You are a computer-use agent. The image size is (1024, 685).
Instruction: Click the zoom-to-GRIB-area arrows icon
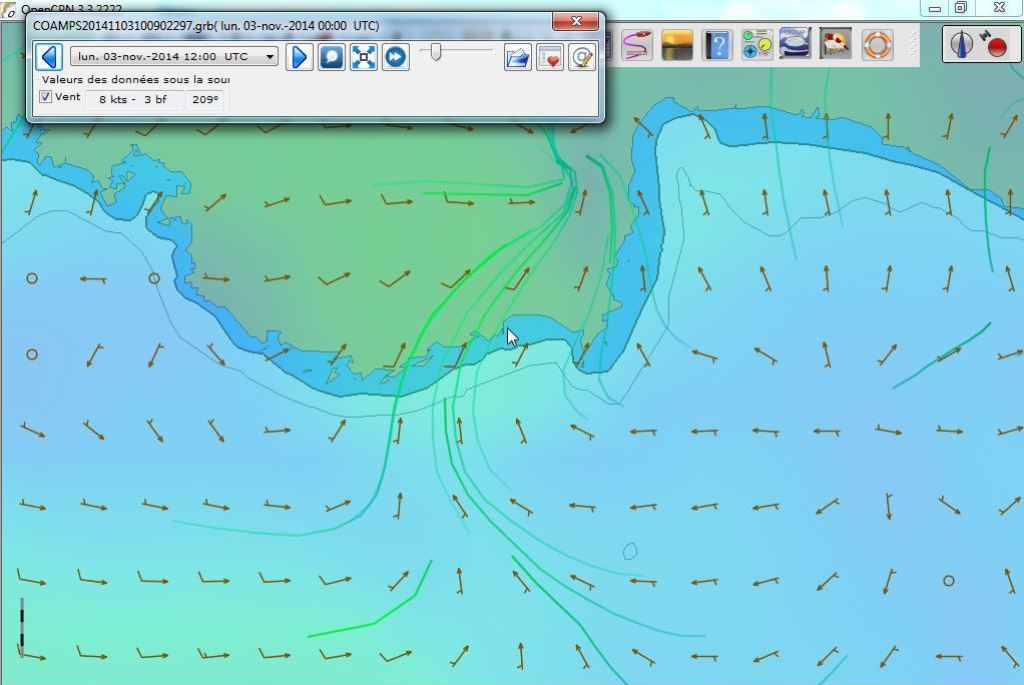coord(363,57)
